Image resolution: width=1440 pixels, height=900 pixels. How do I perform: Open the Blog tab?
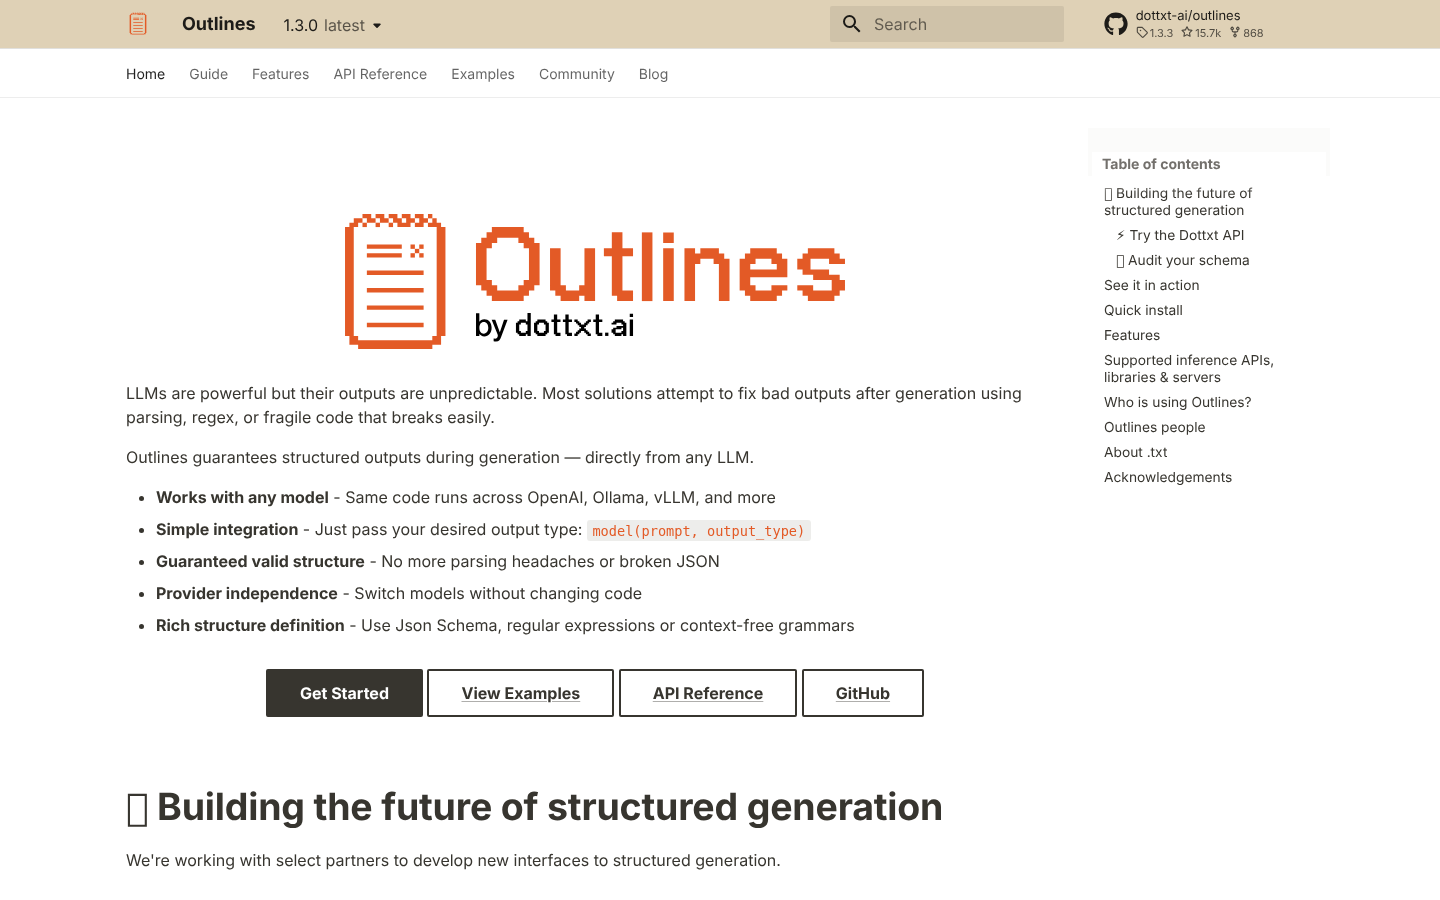653,74
